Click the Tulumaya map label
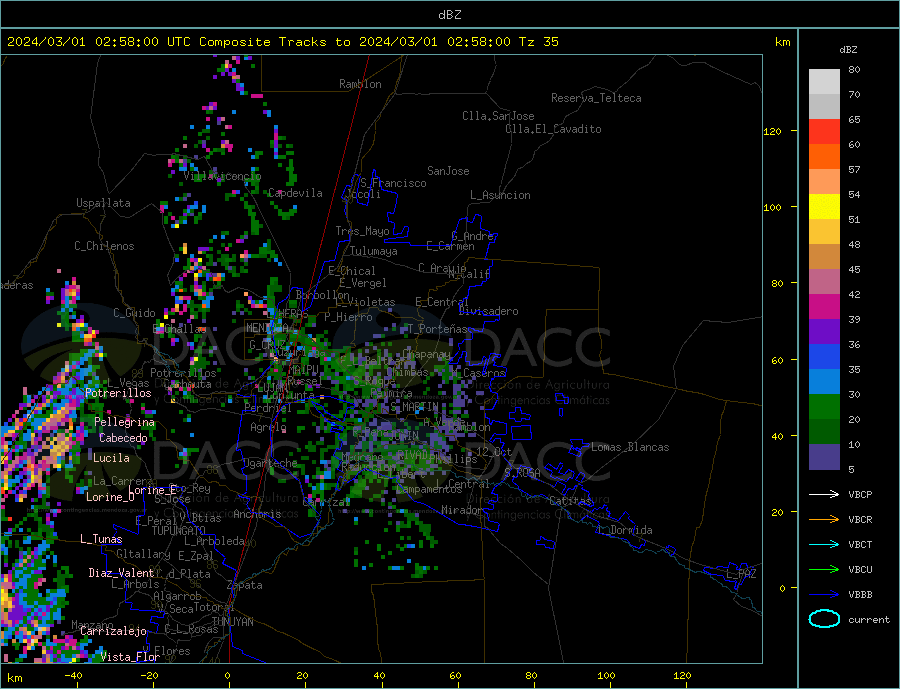 coord(374,251)
